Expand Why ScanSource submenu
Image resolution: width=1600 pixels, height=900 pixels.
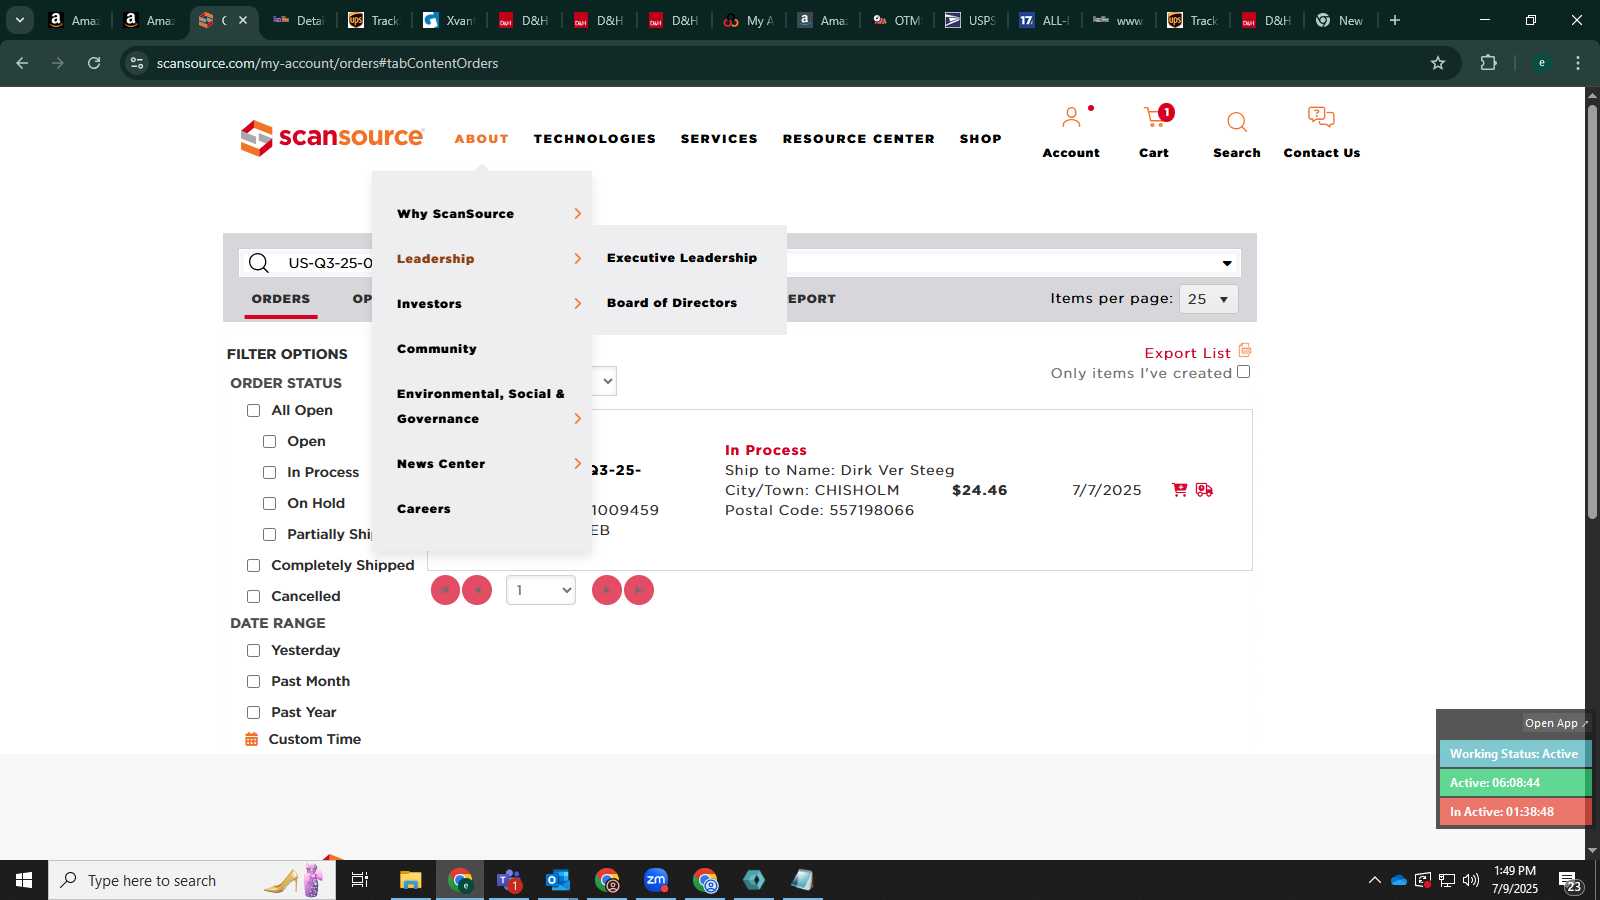pos(577,214)
